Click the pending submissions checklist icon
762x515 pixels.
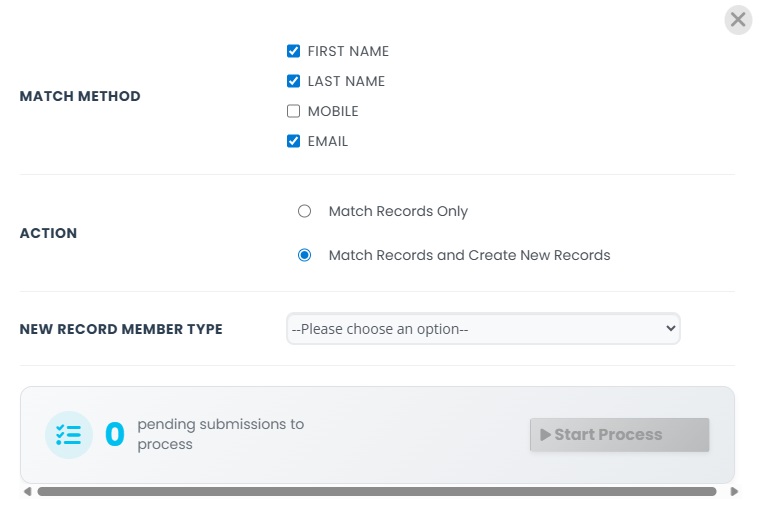[x=69, y=435]
